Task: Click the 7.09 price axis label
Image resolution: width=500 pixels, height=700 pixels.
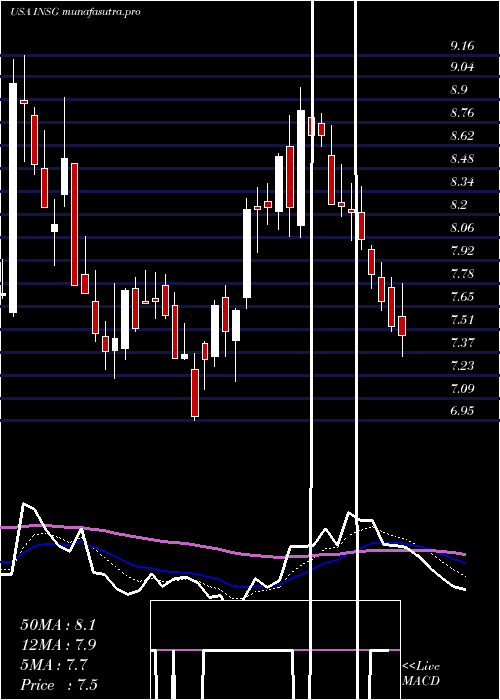Action: pyautogui.click(x=462, y=389)
